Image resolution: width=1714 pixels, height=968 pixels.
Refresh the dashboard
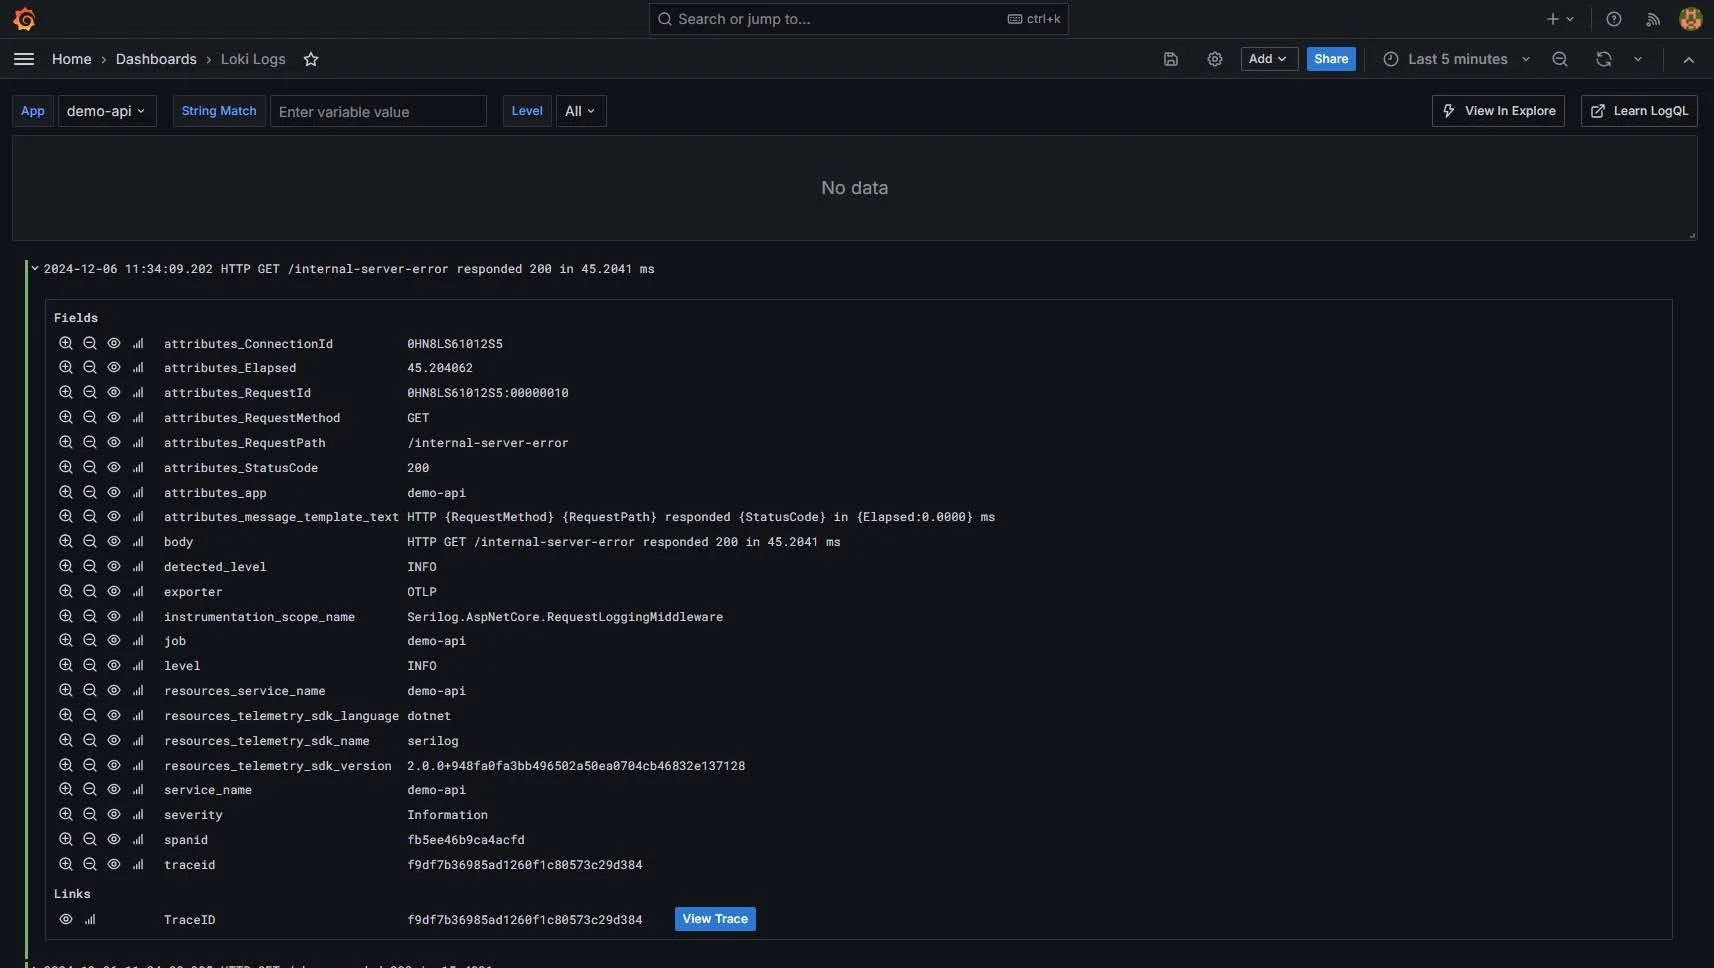[1604, 59]
